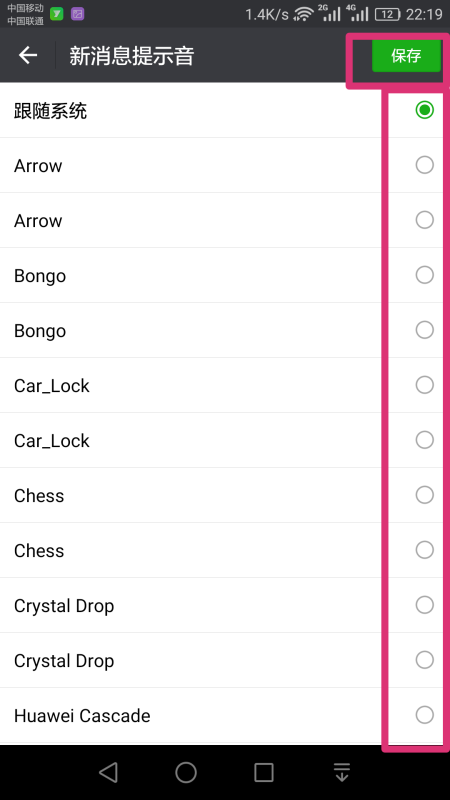Select the second Bongo radio button
This screenshot has width=450, height=800.
424,330
